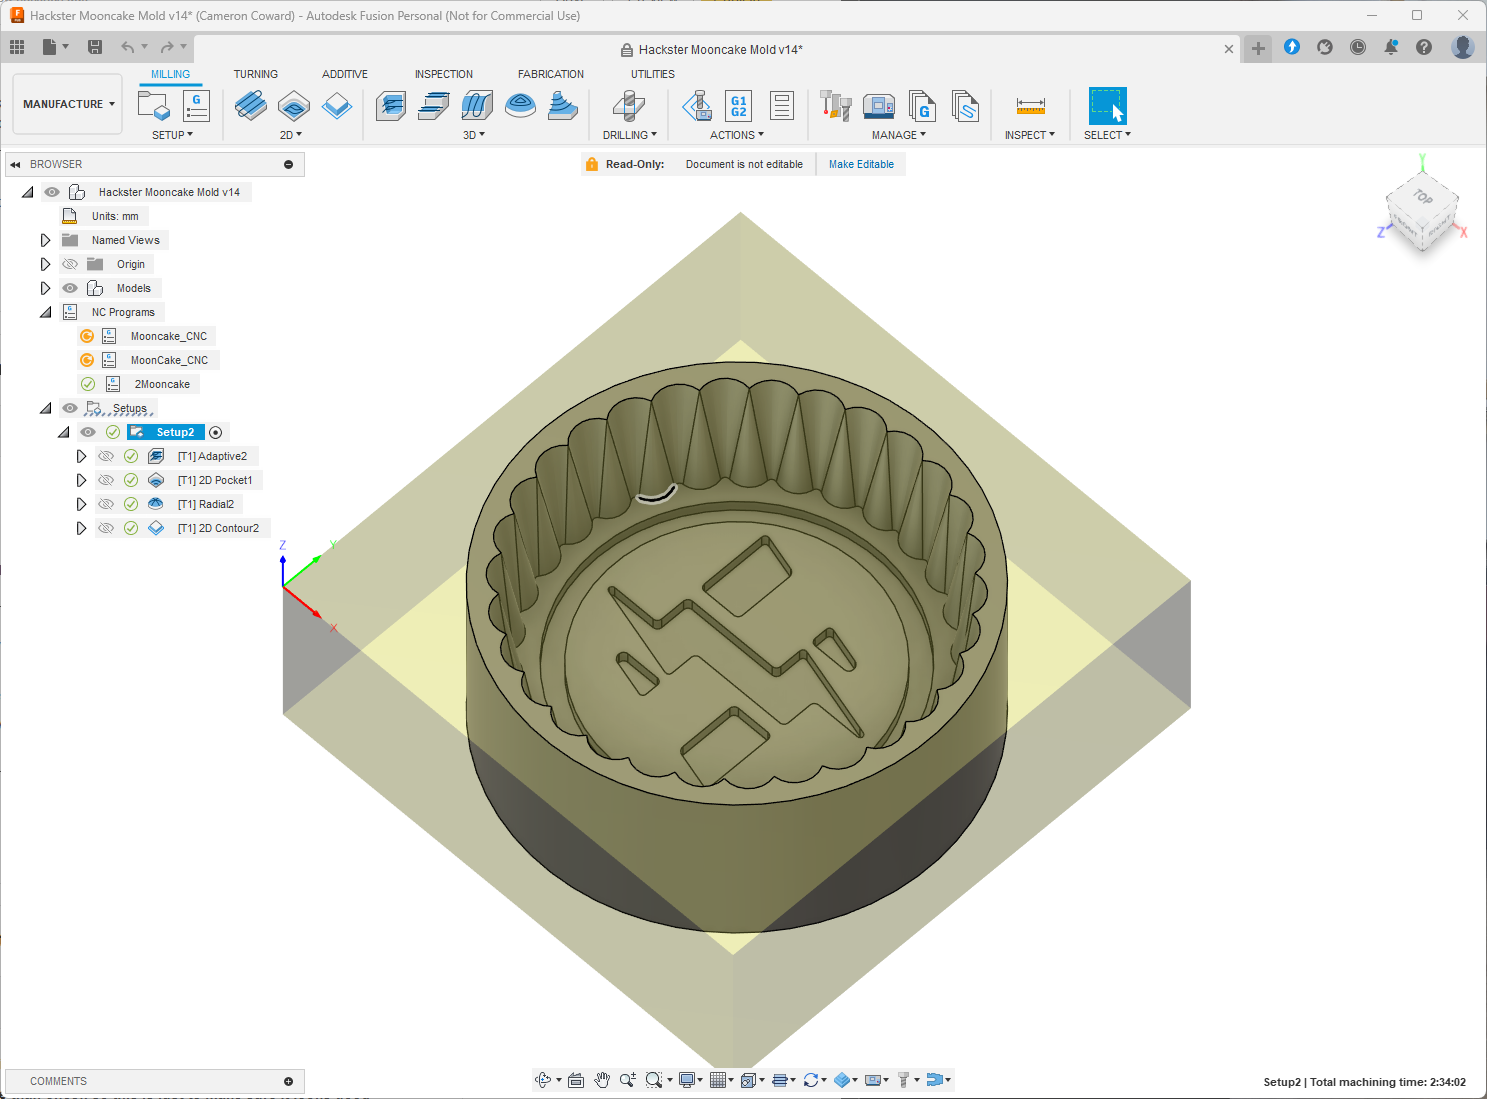Toggle visibility eye for Setups
Viewport: 1487px width, 1099px height.
click(x=70, y=408)
